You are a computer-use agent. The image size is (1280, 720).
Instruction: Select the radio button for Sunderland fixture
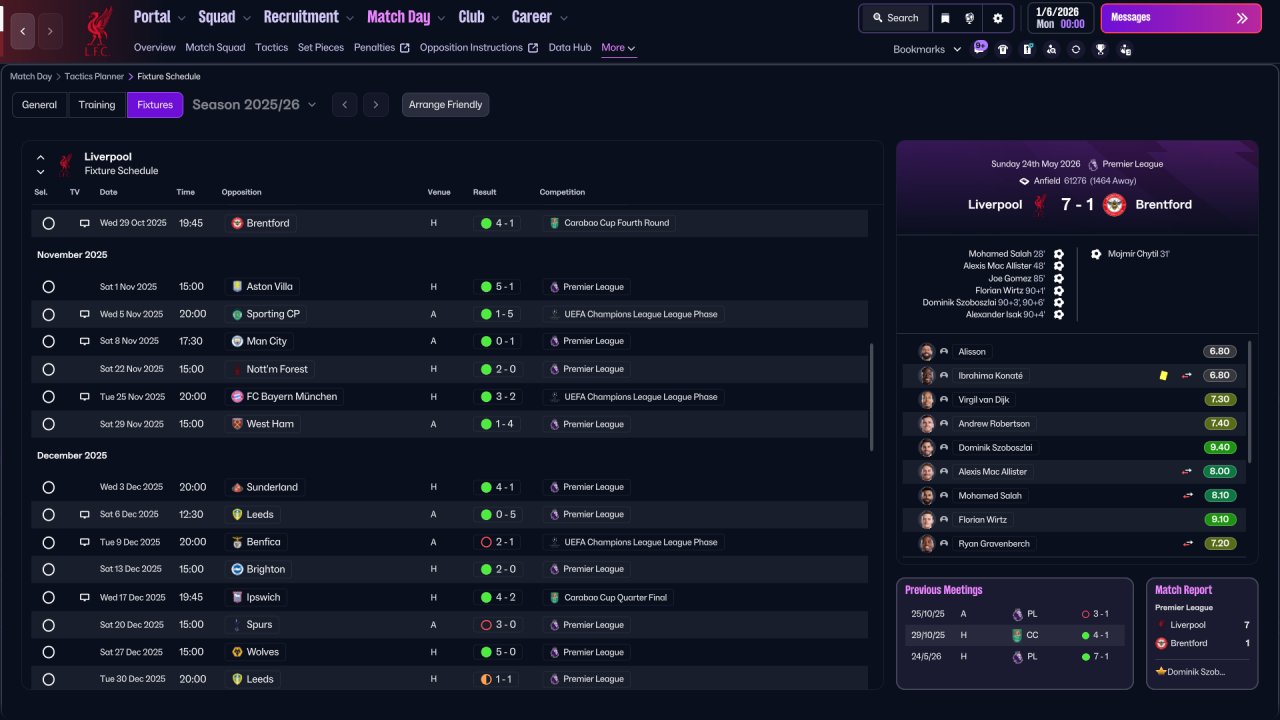(48, 487)
